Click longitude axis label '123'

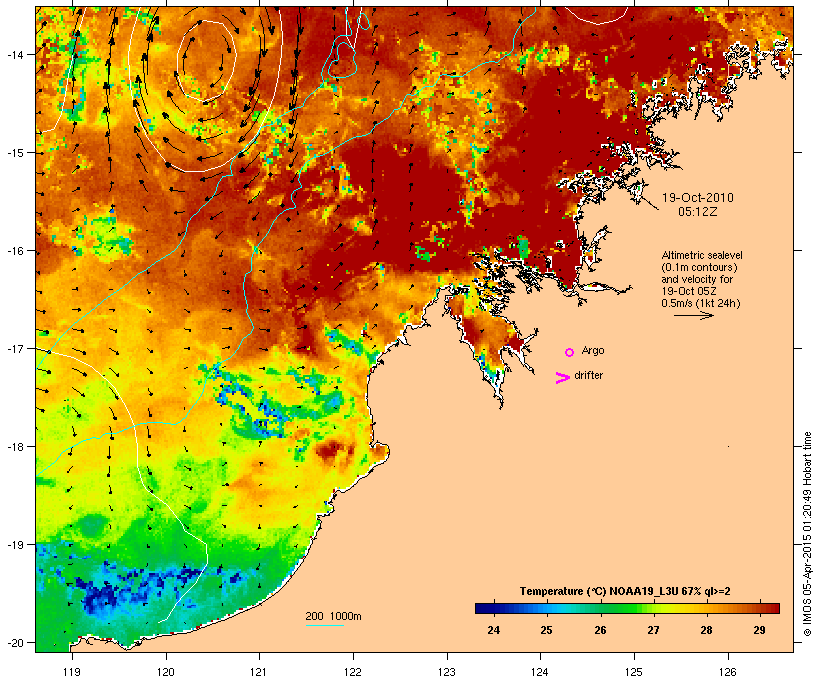point(447,672)
